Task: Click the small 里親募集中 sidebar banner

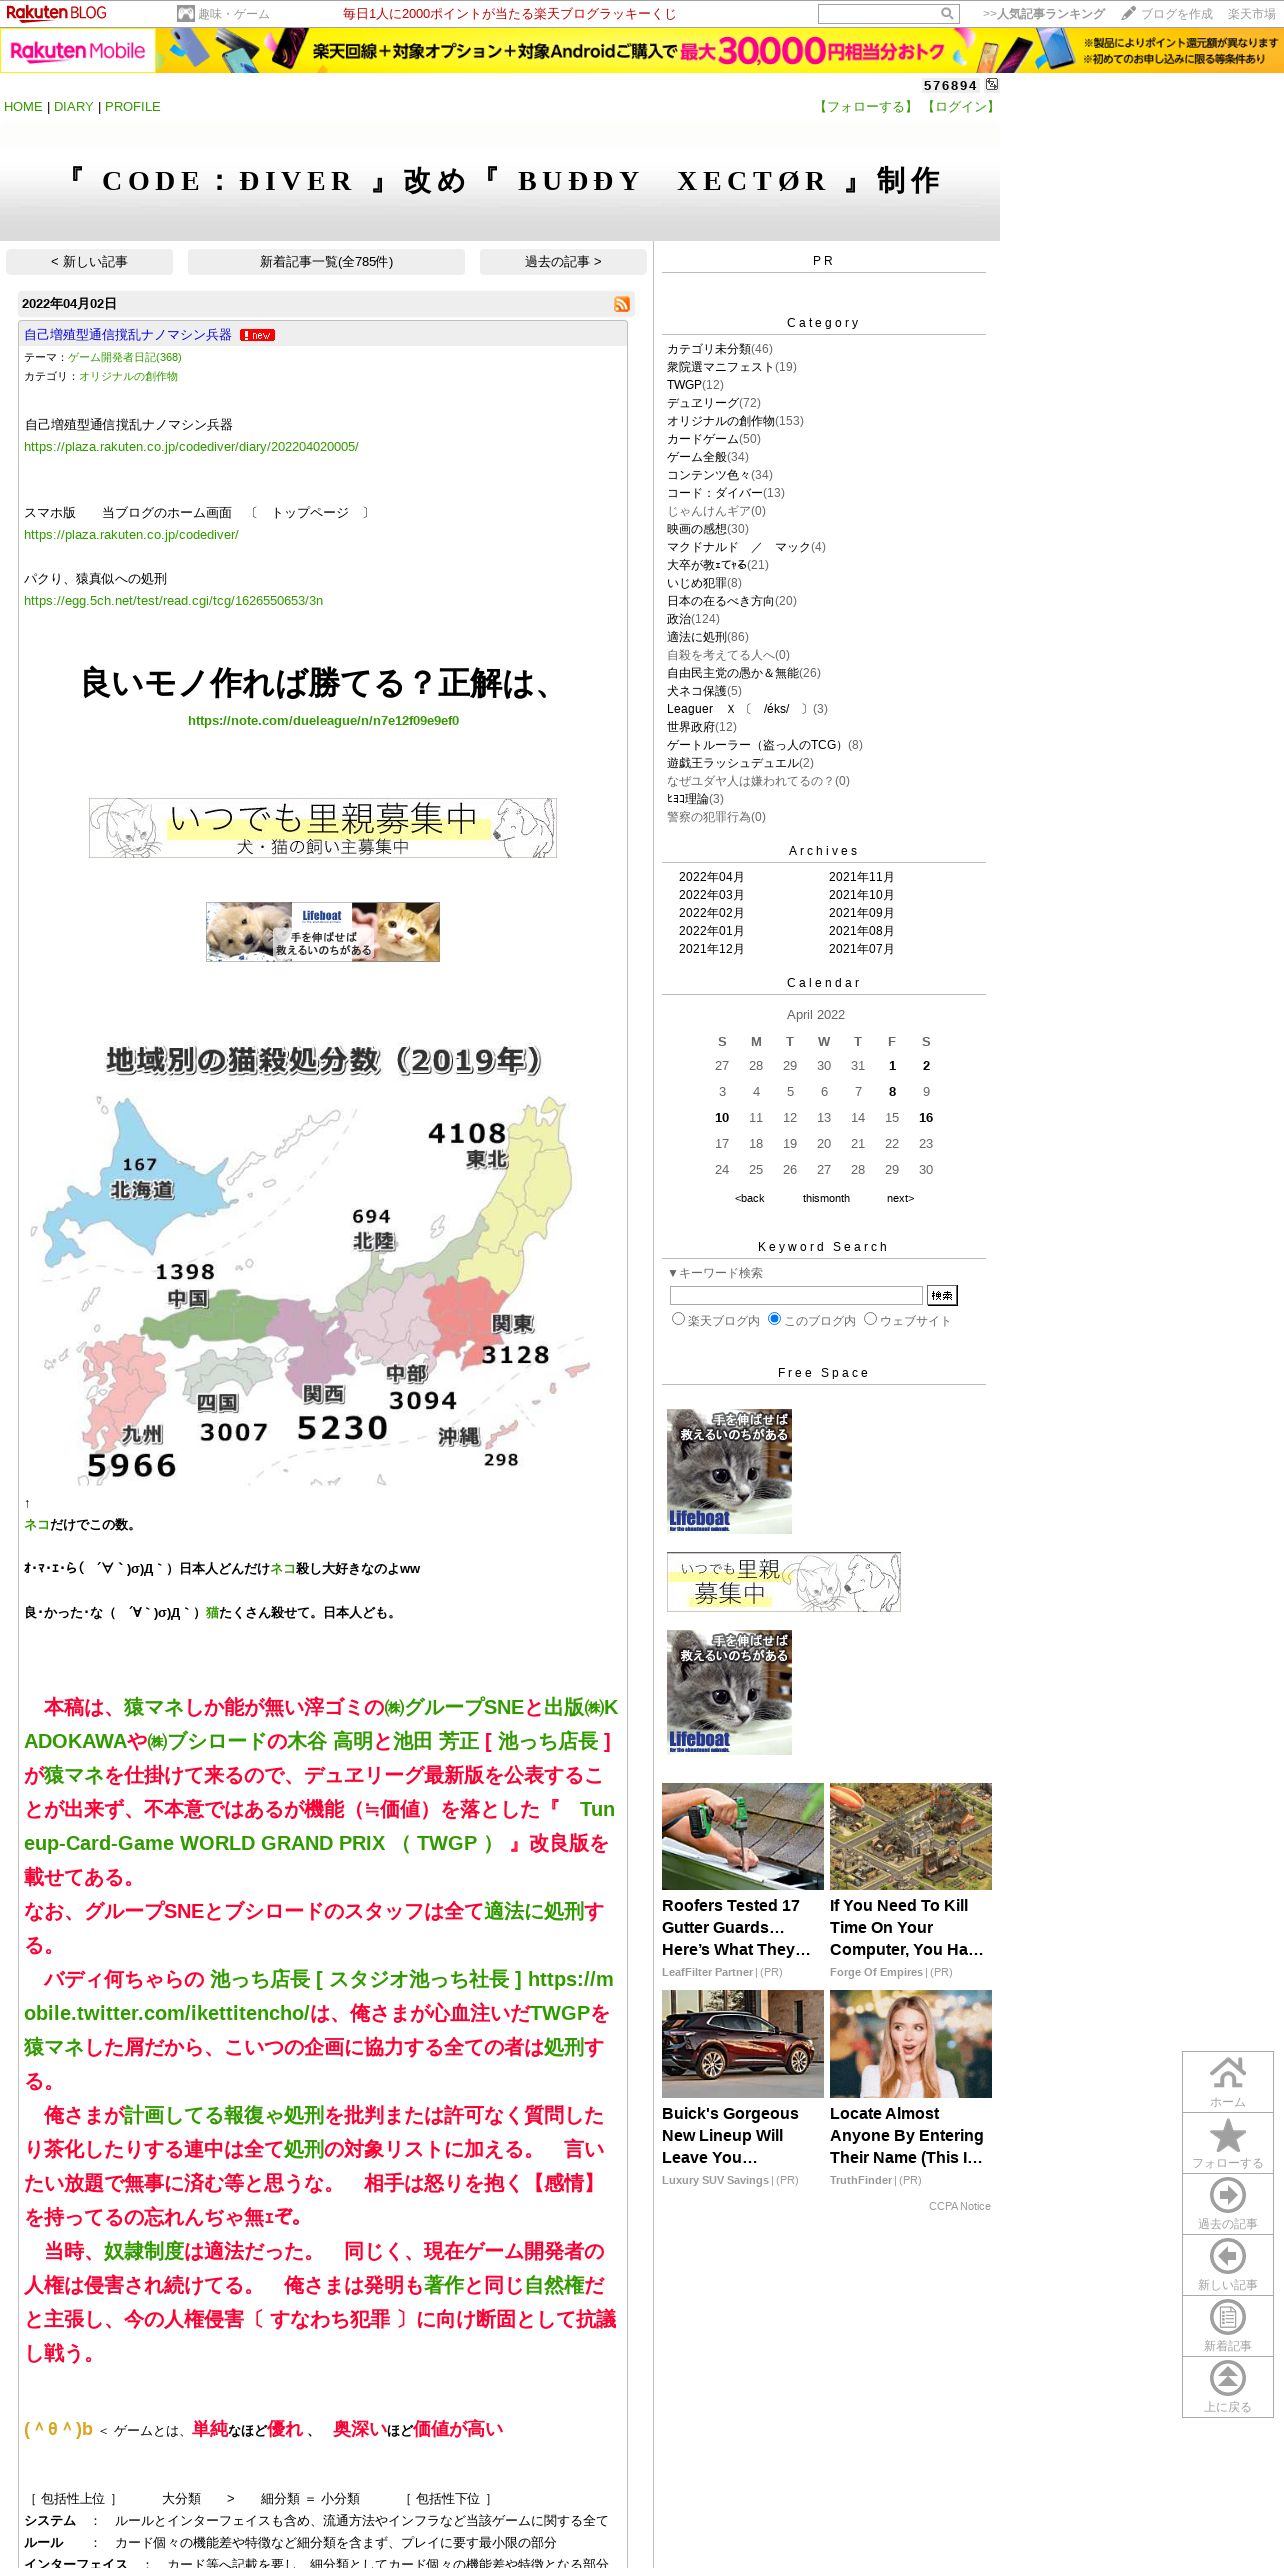Action: pos(784,1582)
